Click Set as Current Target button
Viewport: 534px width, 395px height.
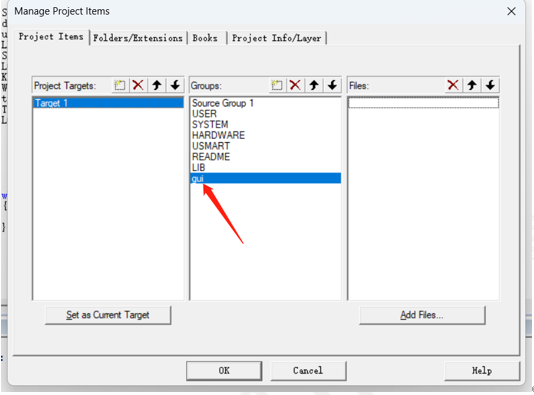pyautogui.click(x=108, y=315)
